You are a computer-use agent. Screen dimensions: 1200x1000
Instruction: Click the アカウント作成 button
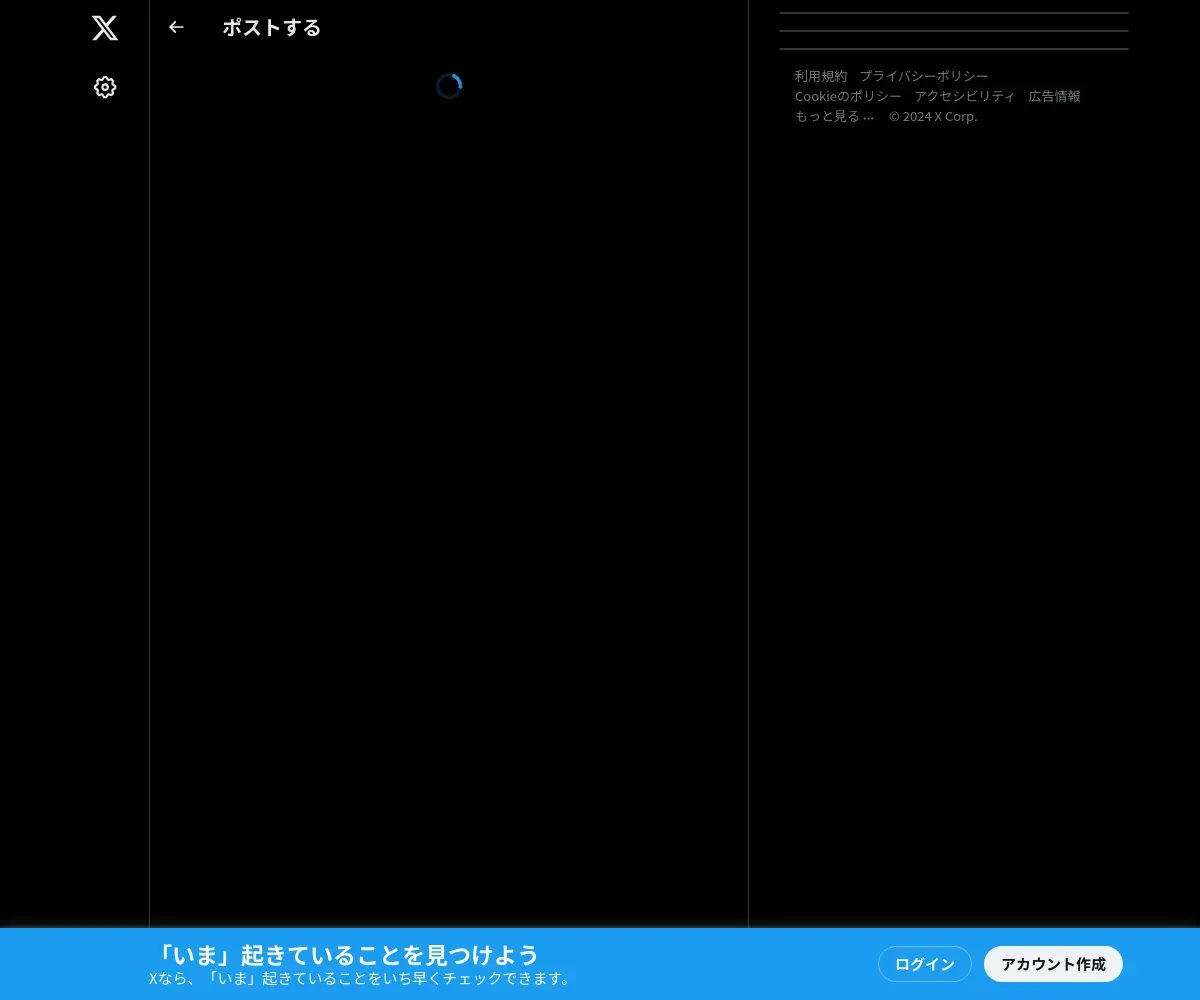tap(1053, 964)
